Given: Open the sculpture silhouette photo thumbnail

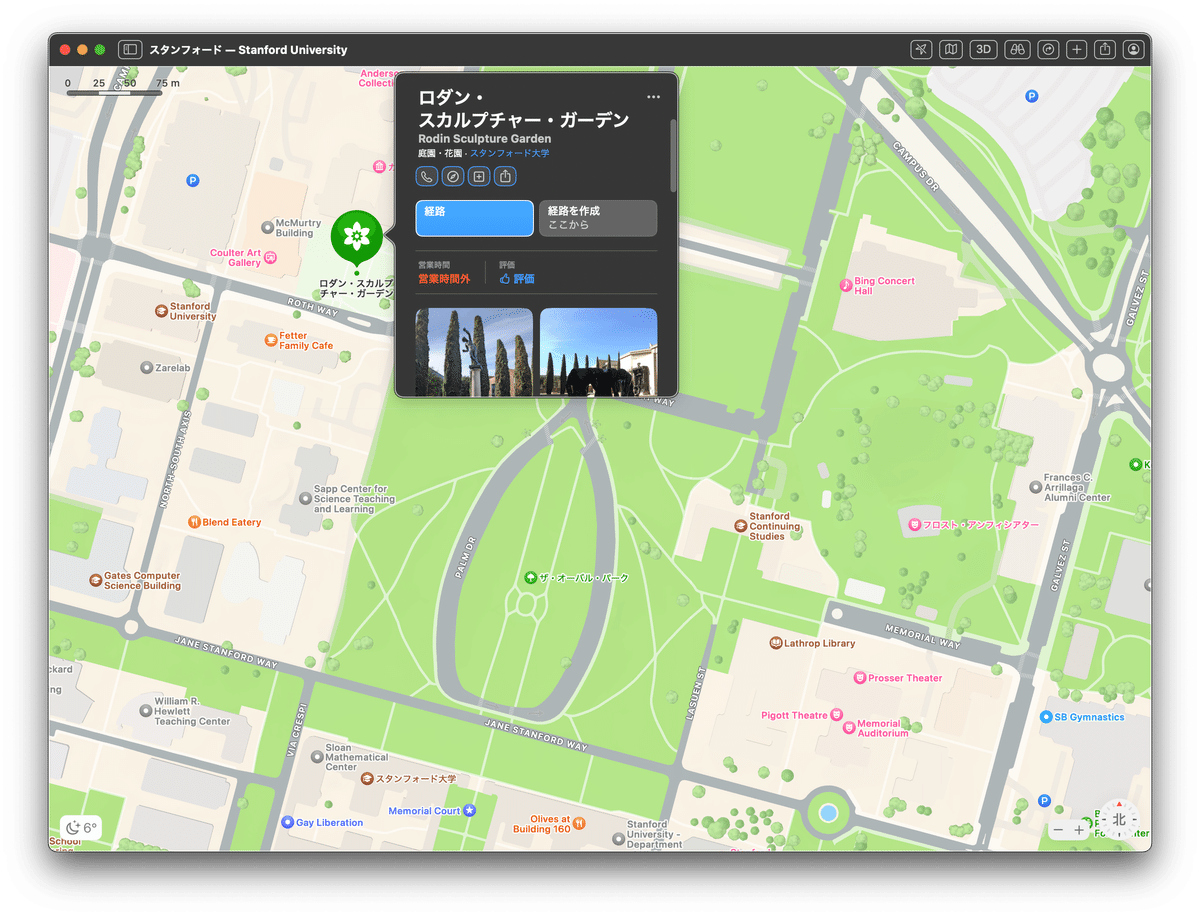Looking at the screenshot, I should tap(598, 352).
